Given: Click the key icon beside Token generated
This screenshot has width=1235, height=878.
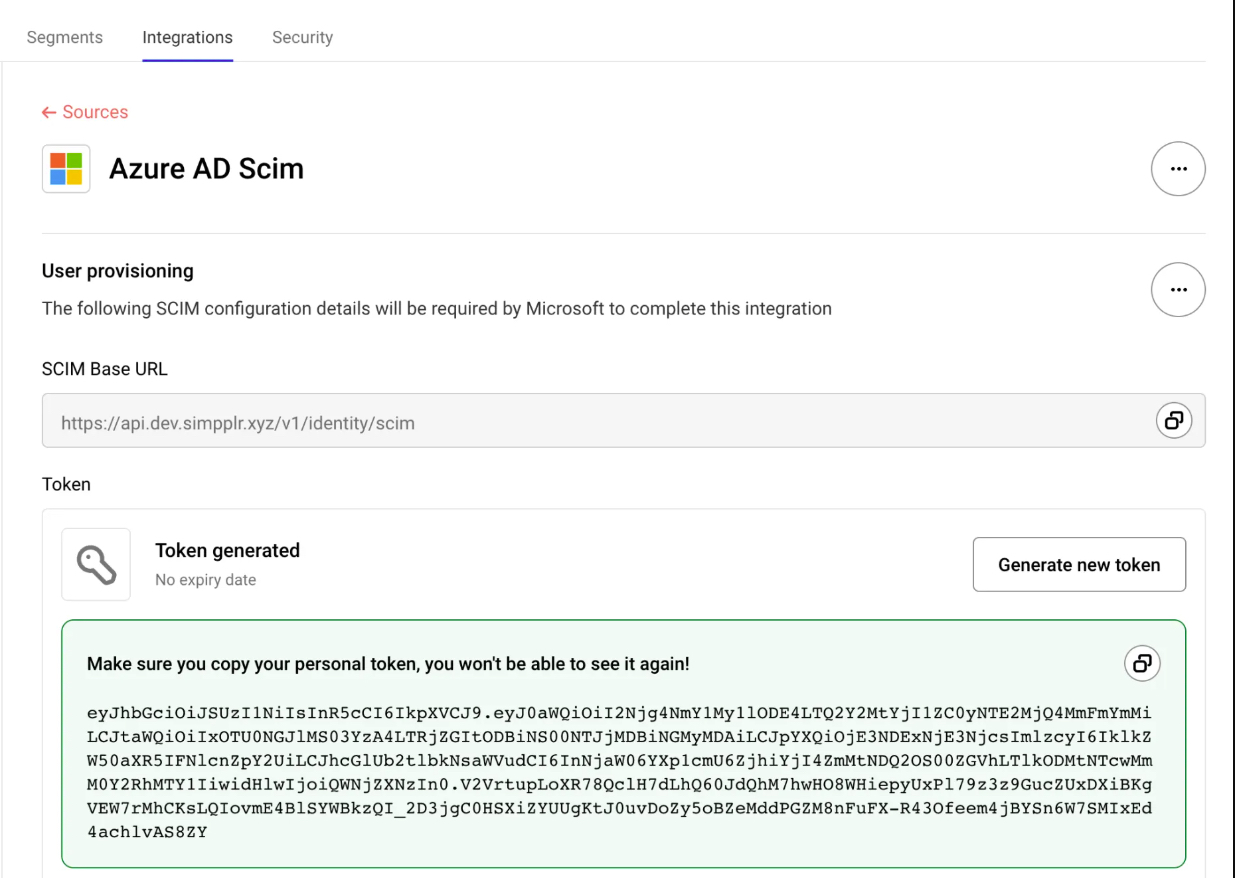Looking at the screenshot, I should 96,565.
